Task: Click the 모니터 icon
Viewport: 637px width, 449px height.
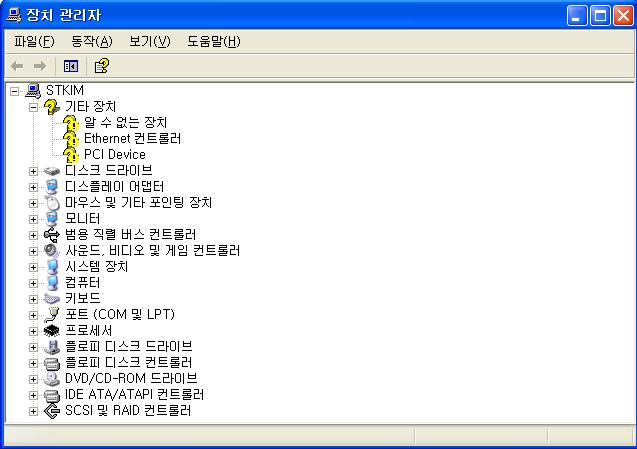Action: tap(52, 219)
